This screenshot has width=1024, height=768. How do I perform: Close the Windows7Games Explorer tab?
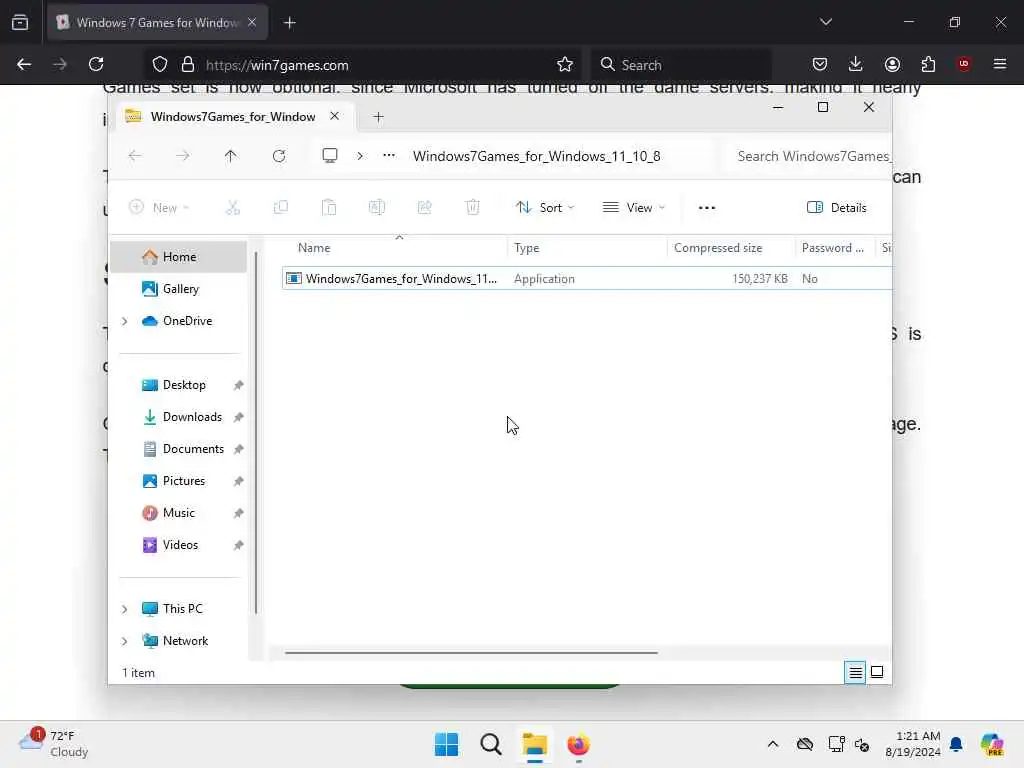[x=334, y=116]
